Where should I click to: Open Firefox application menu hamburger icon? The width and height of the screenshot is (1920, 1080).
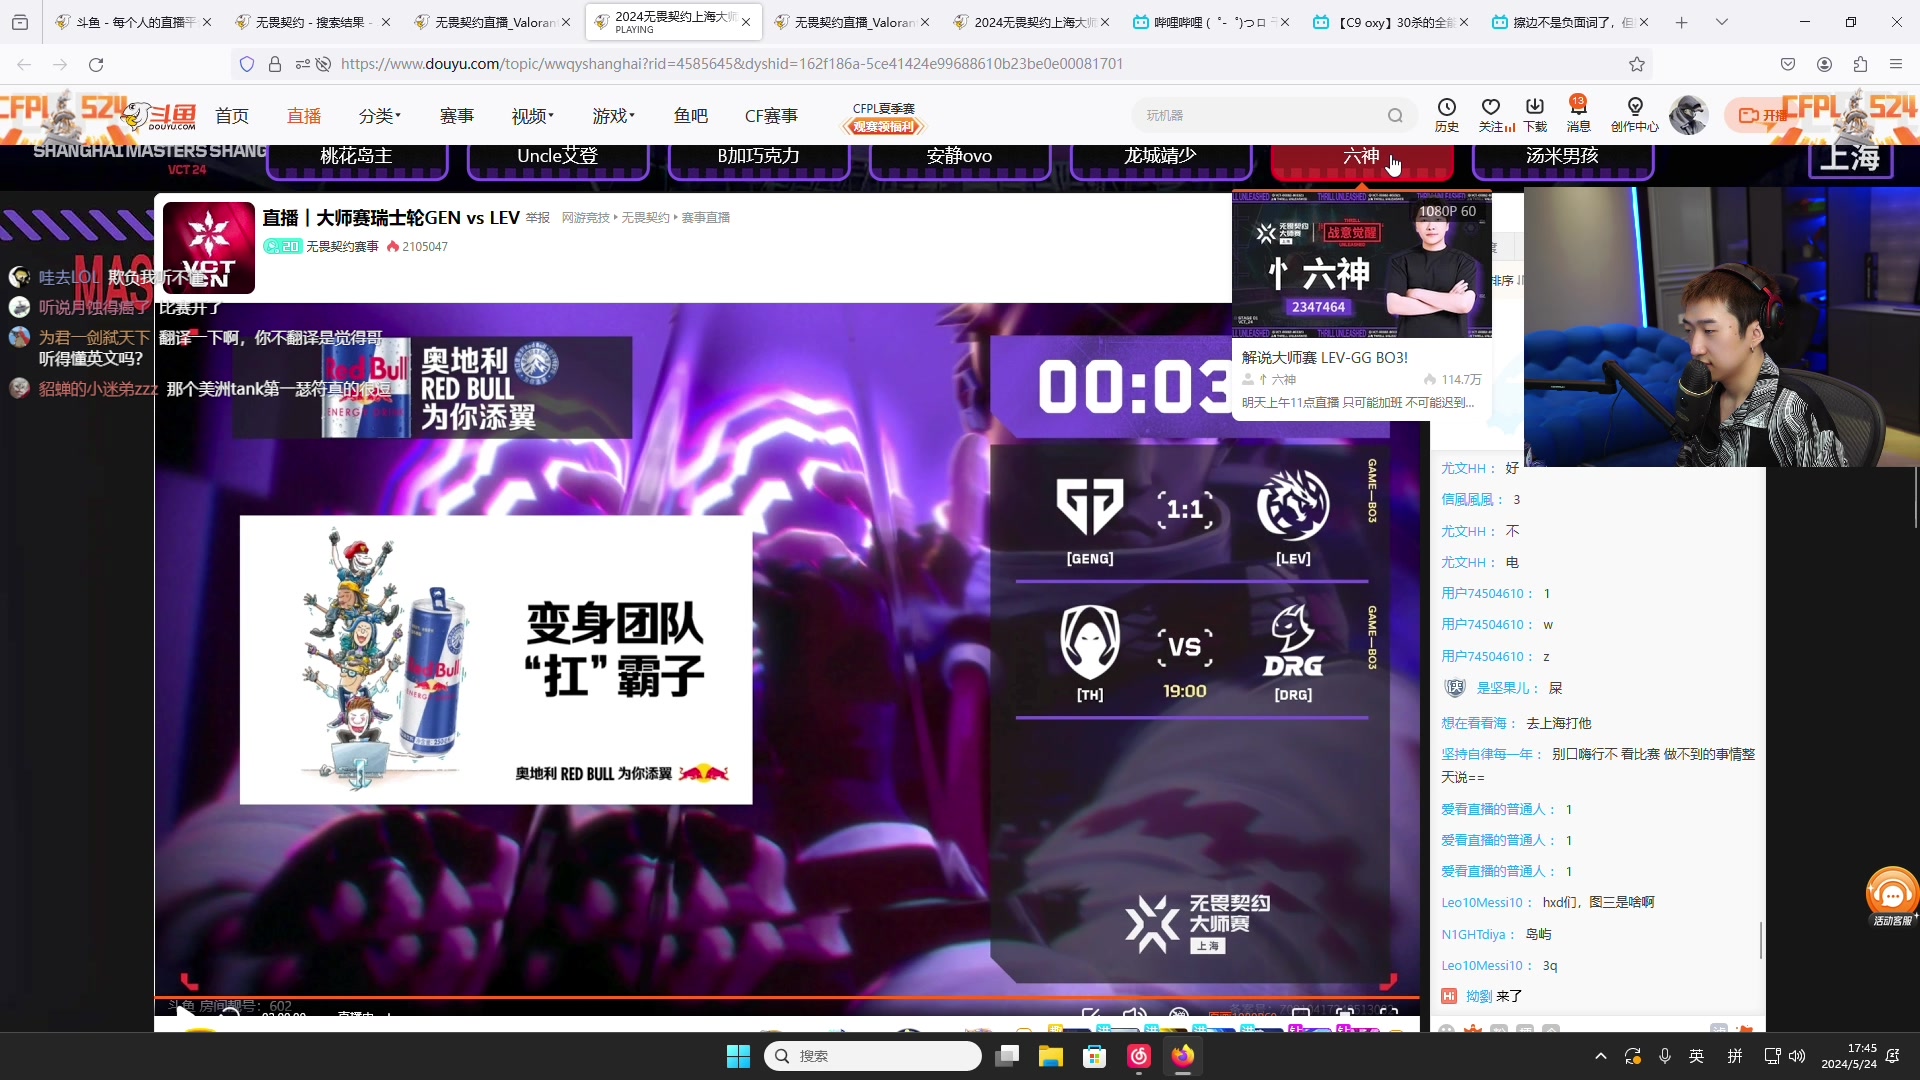click(1896, 64)
